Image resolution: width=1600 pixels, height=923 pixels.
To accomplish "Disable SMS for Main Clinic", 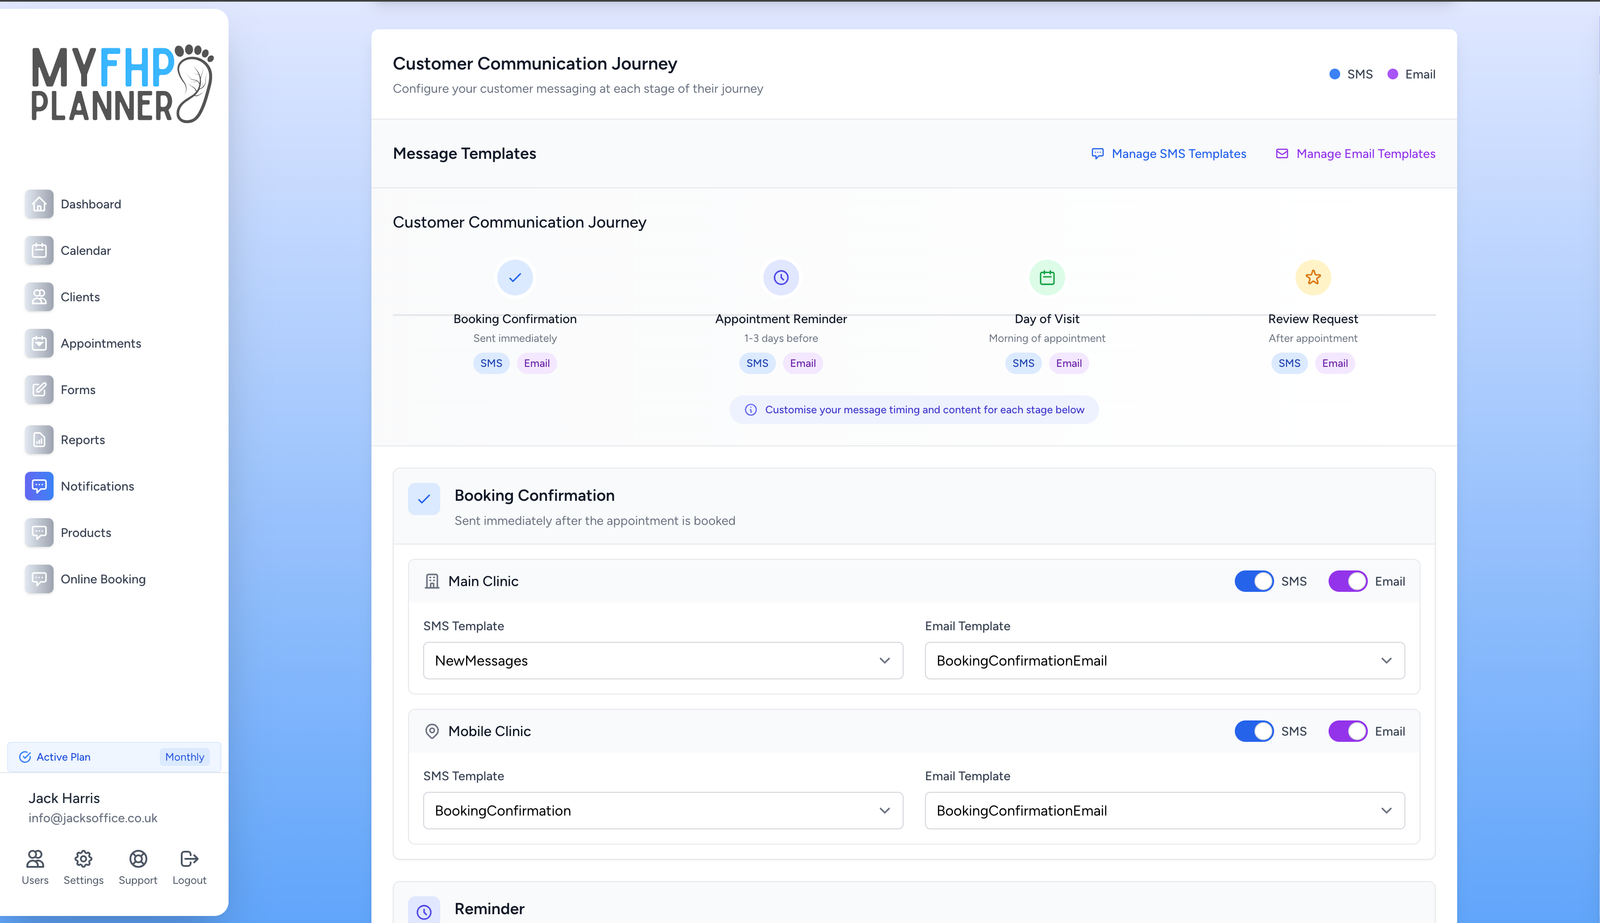I will coord(1253,581).
